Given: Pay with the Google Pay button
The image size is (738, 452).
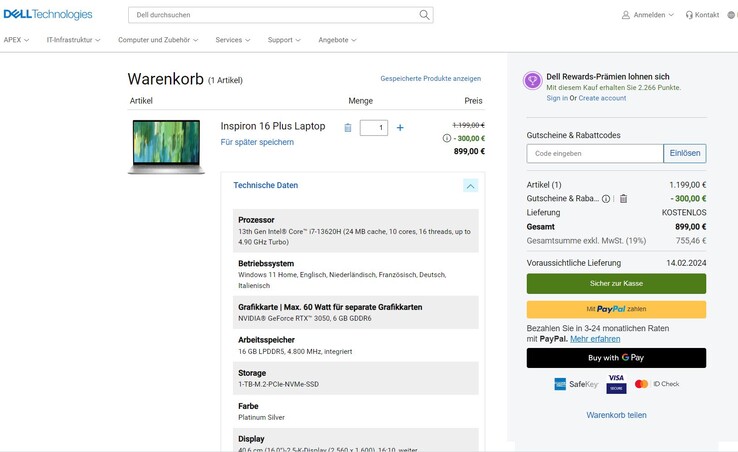Looking at the screenshot, I should (616, 358).
